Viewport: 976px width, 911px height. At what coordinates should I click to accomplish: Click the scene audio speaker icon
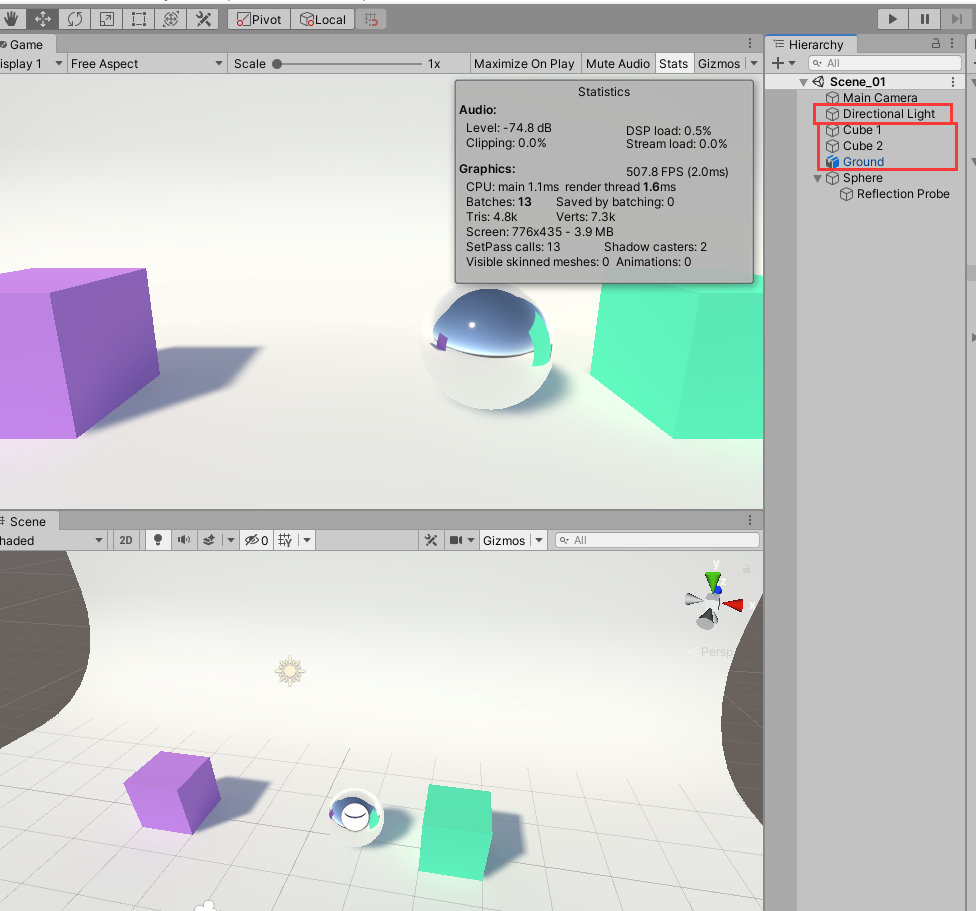(184, 540)
